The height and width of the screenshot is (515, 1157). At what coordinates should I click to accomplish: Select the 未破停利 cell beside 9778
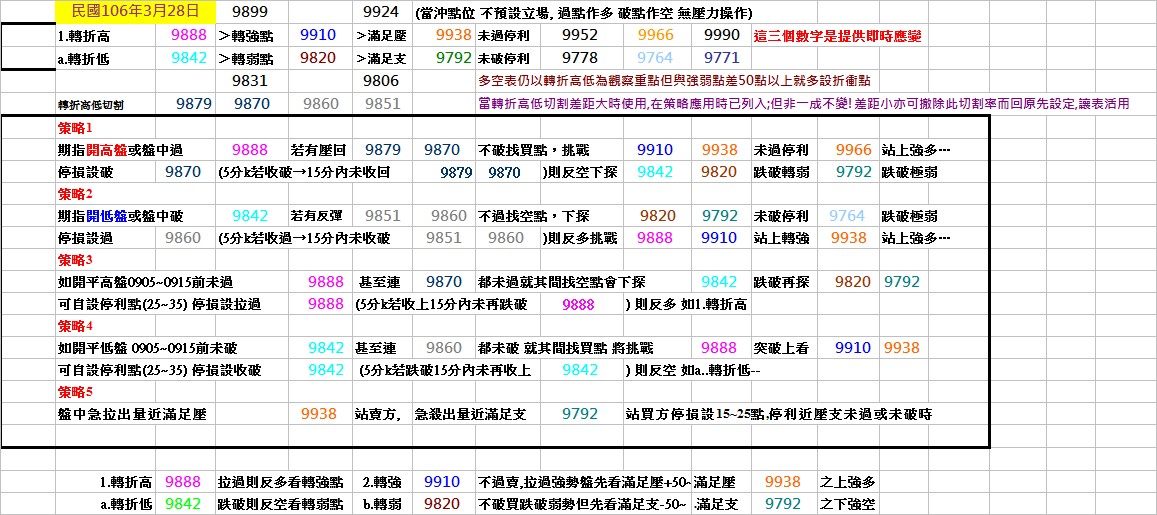tap(502, 59)
